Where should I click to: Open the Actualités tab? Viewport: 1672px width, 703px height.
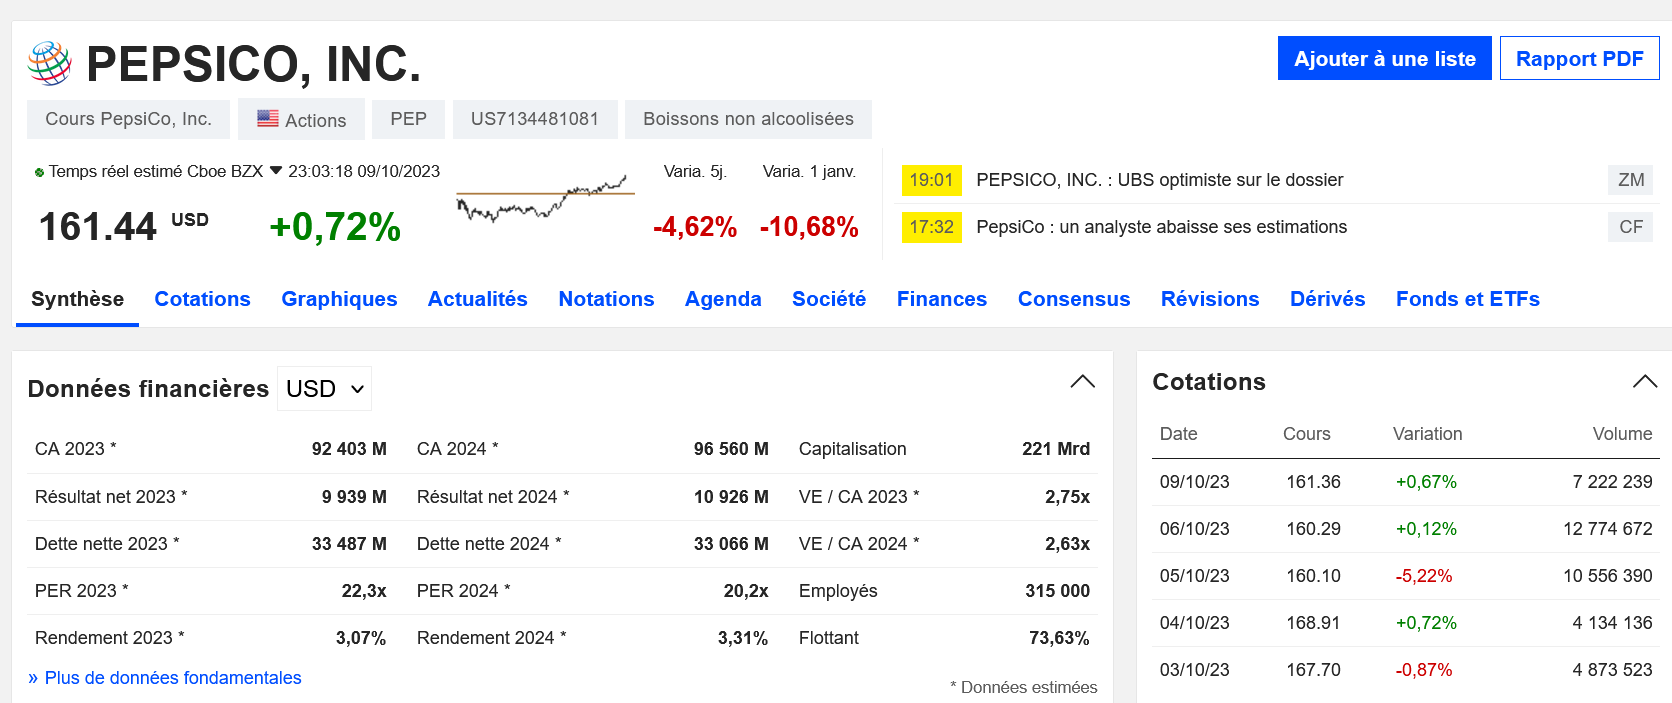coord(478,299)
